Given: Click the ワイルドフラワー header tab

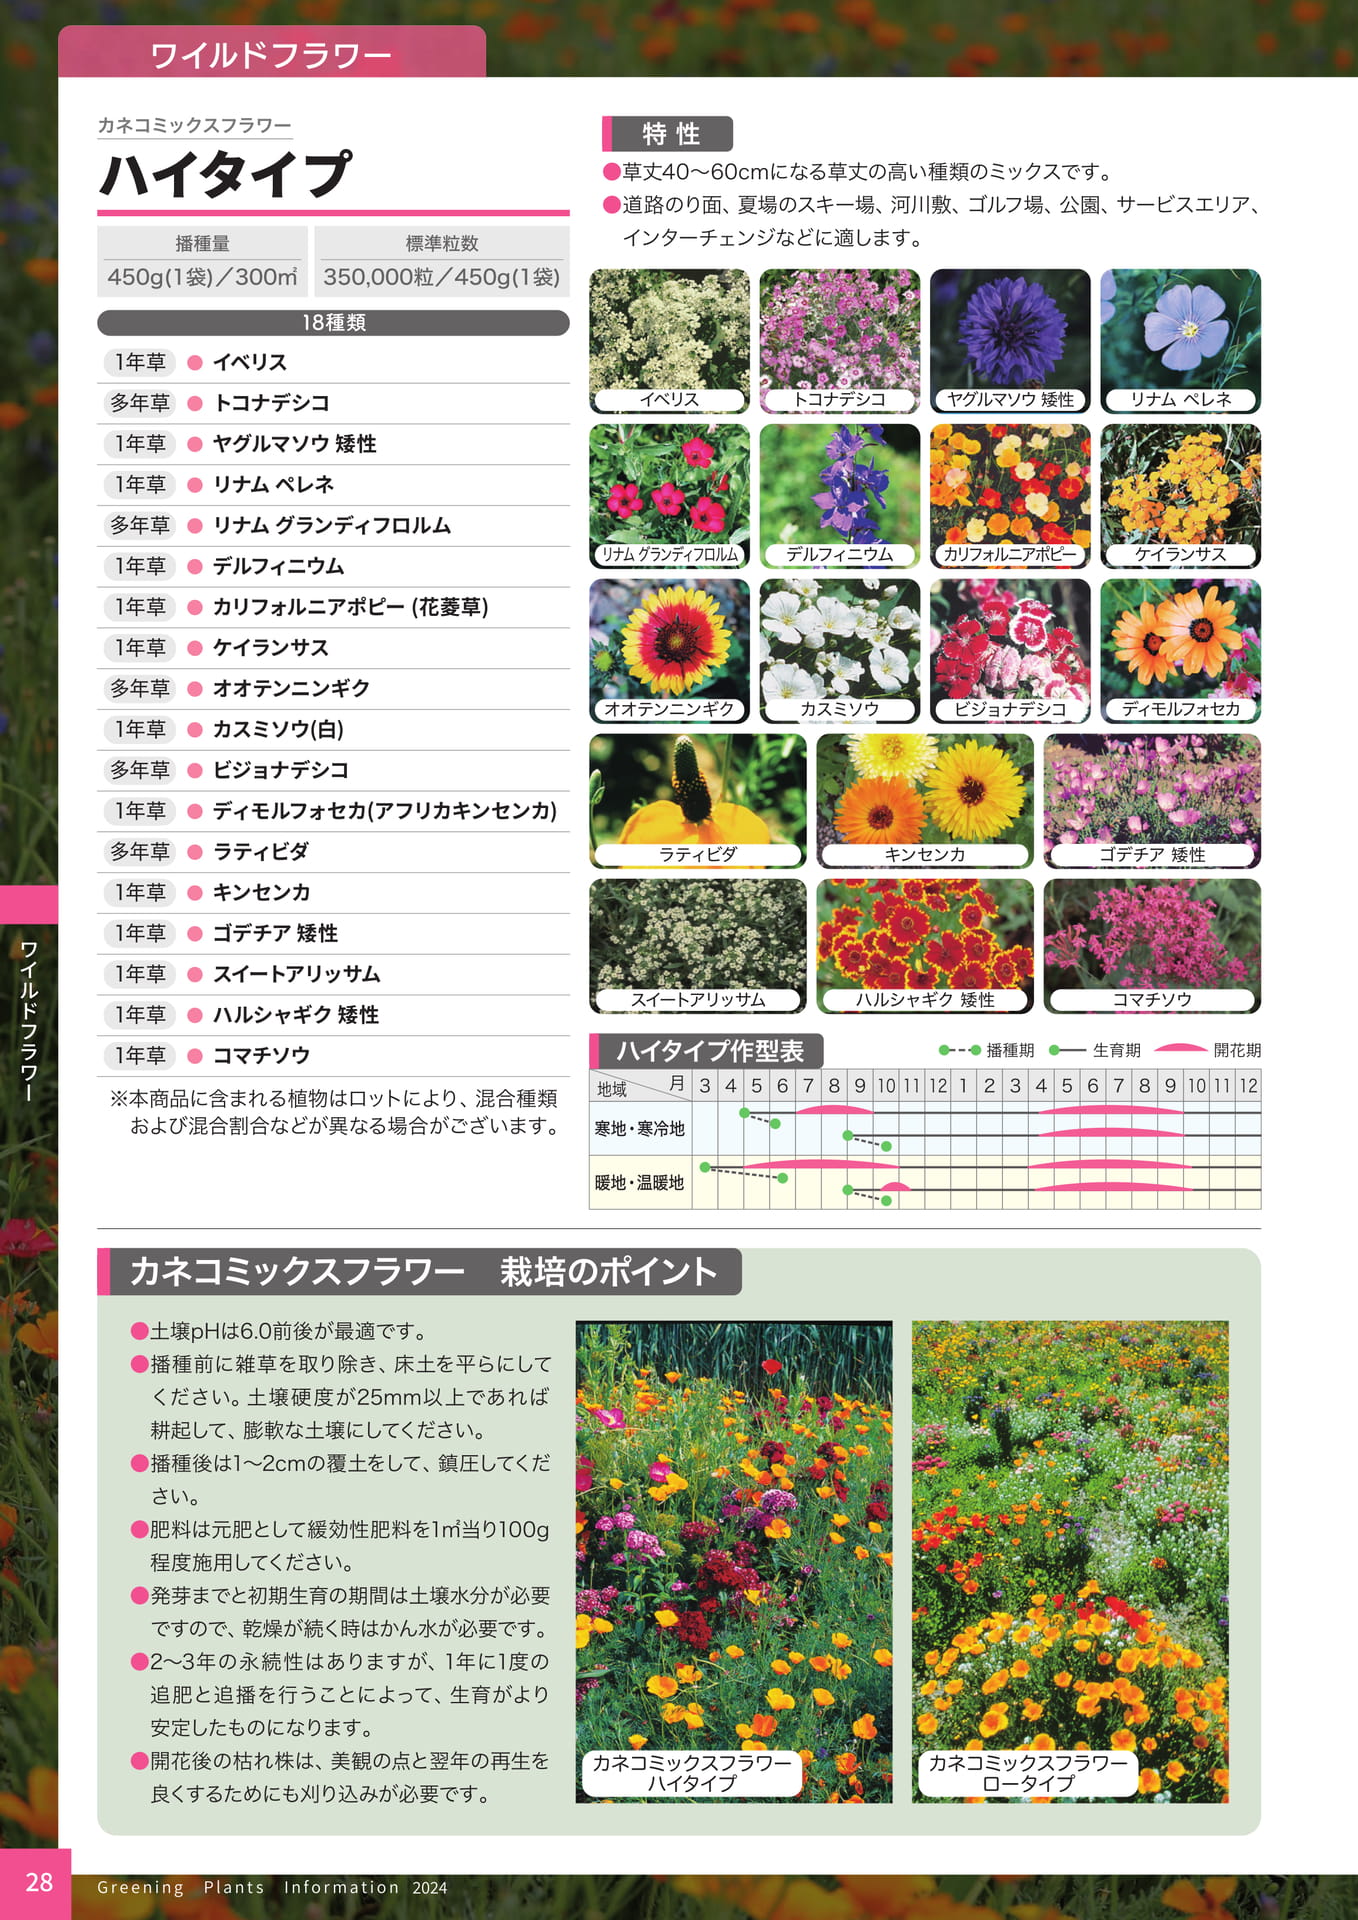Looking at the screenshot, I should tap(272, 52).
